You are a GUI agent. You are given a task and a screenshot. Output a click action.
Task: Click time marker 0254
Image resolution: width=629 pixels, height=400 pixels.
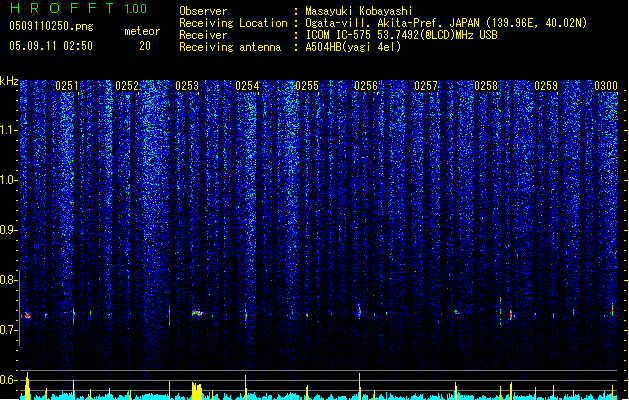pos(247,86)
